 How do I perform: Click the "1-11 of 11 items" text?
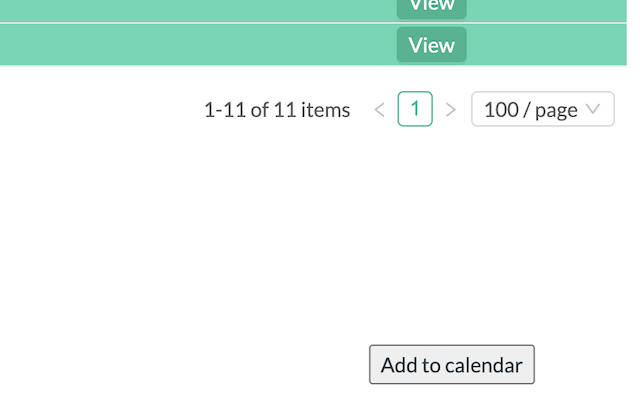coord(277,110)
